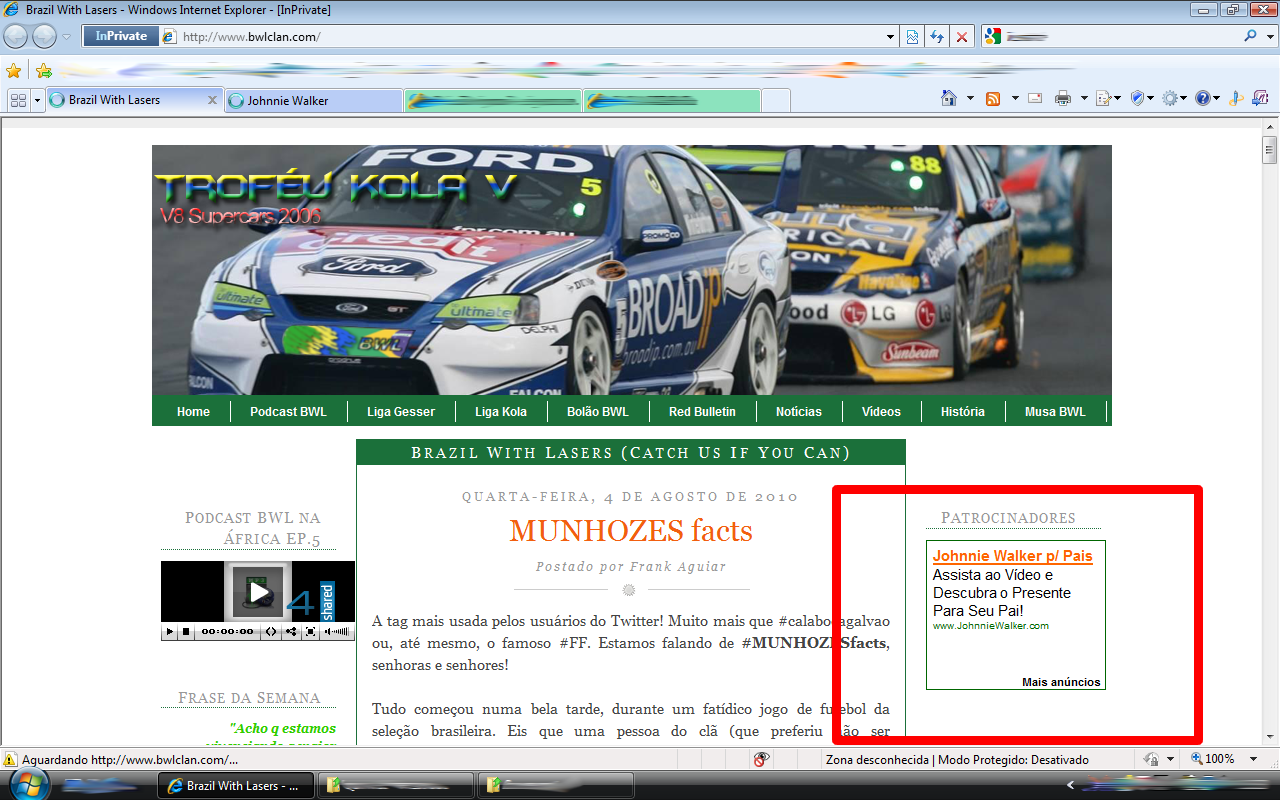Expand search provider options dropdown
Image resolution: width=1280 pixels, height=800 pixels.
pyautogui.click(x=1268, y=36)
